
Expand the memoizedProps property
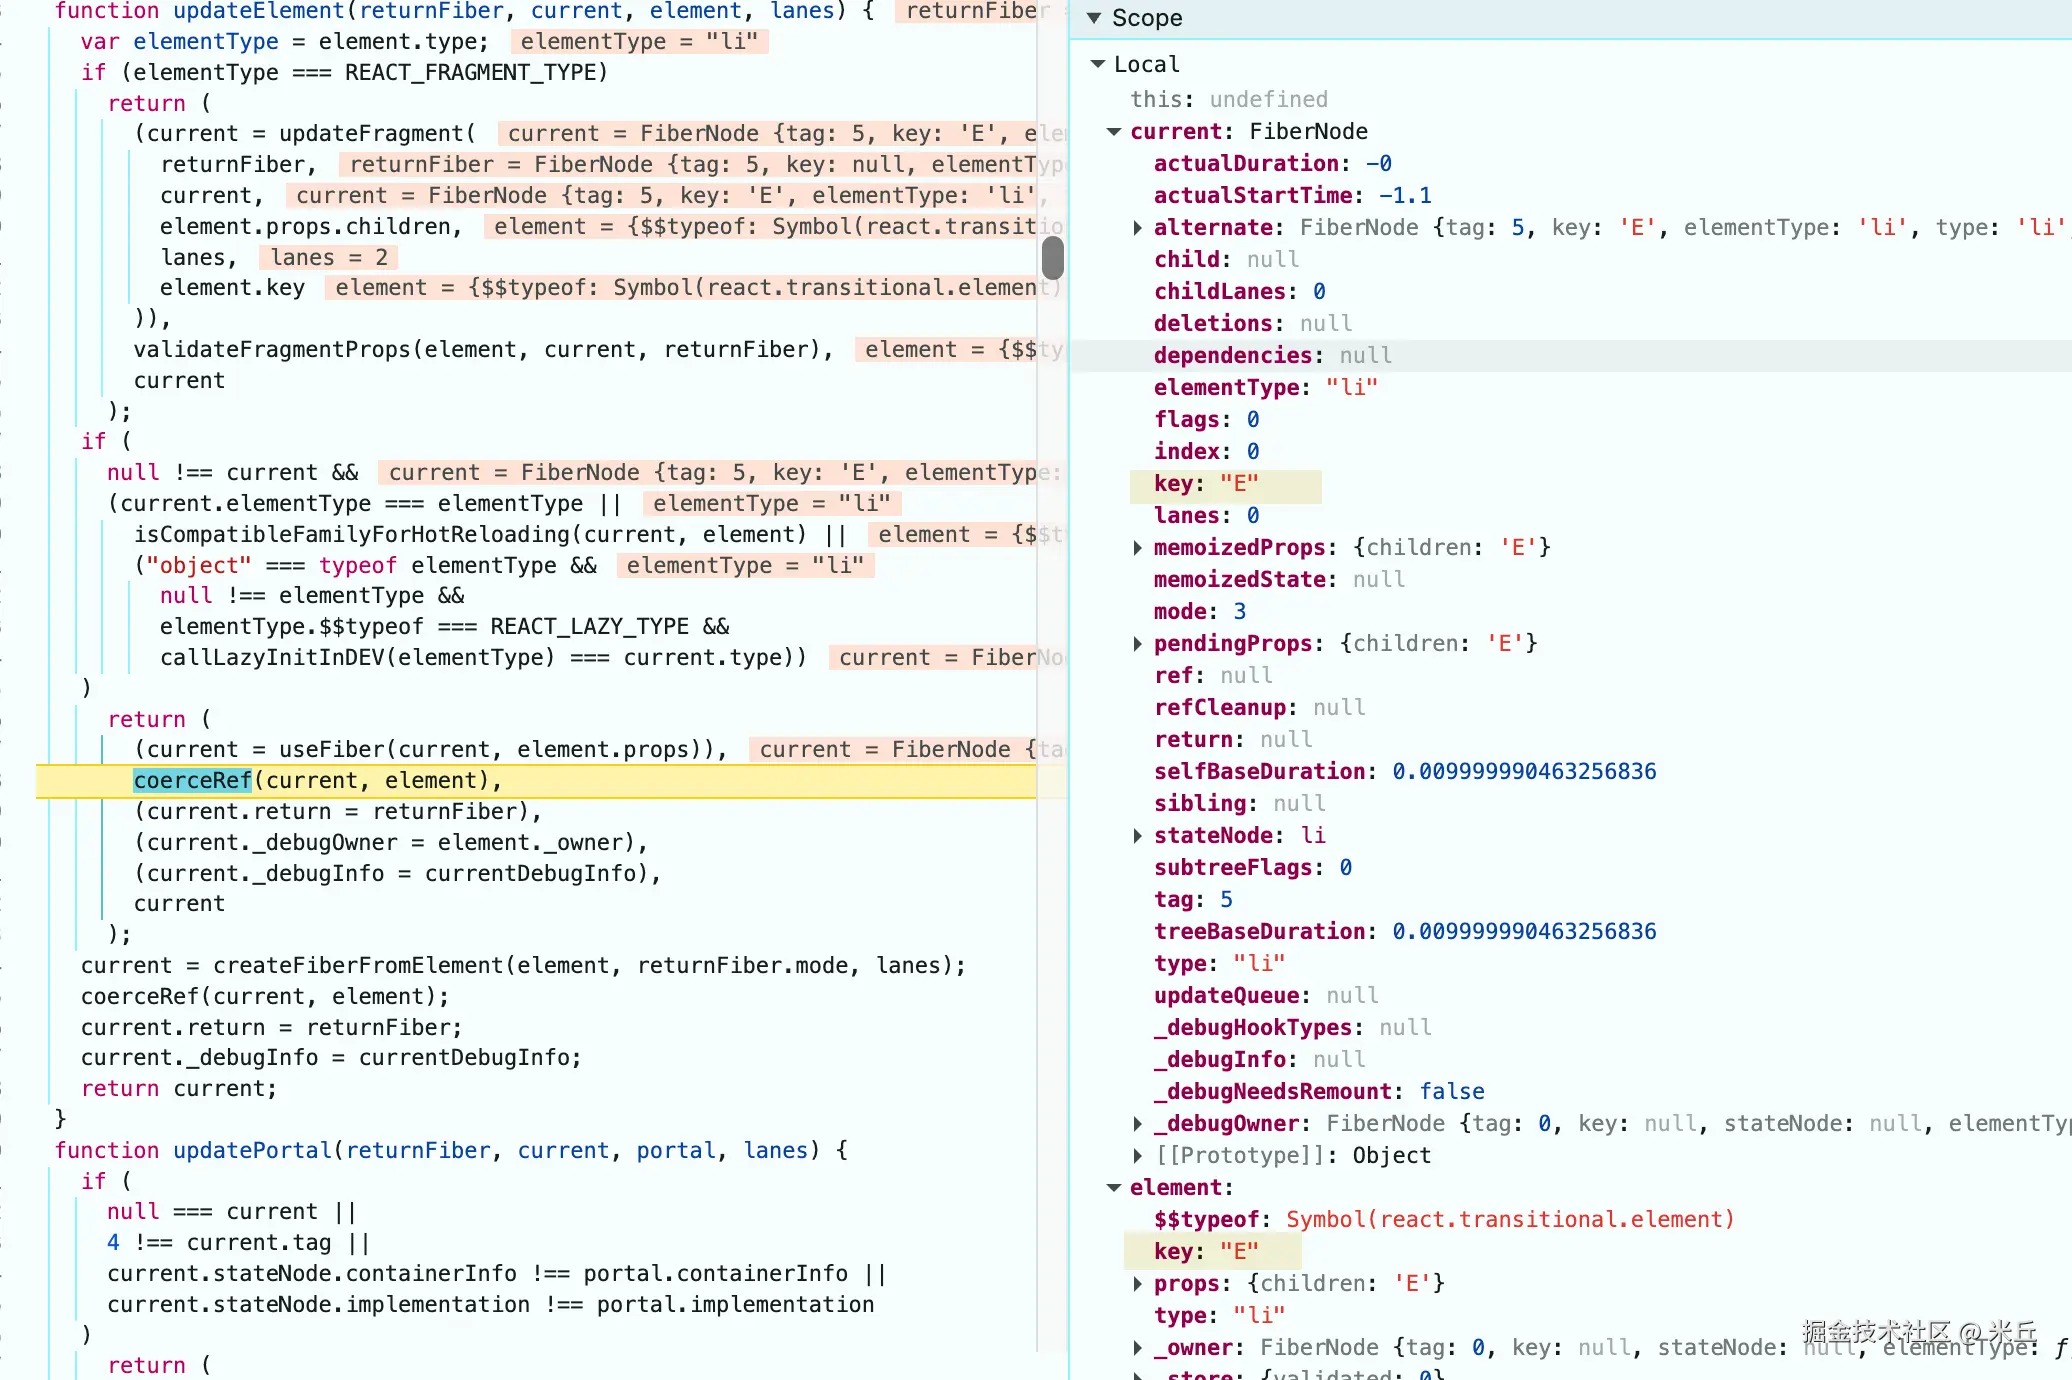coord(1138,548)
